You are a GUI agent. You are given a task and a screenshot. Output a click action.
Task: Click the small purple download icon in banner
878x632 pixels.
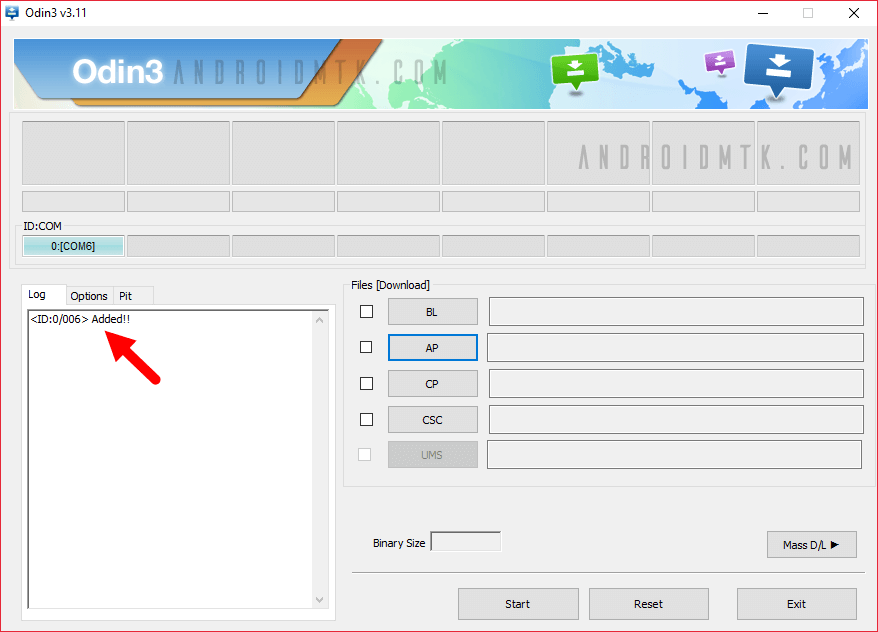pyautogui.click(x=719, y=62)
